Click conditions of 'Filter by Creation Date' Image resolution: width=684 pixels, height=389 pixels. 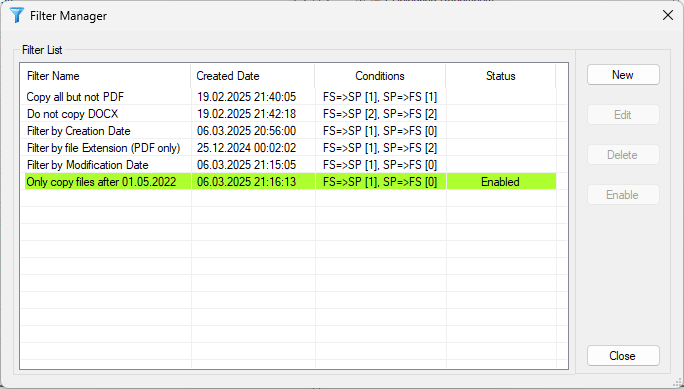point(380,131)
